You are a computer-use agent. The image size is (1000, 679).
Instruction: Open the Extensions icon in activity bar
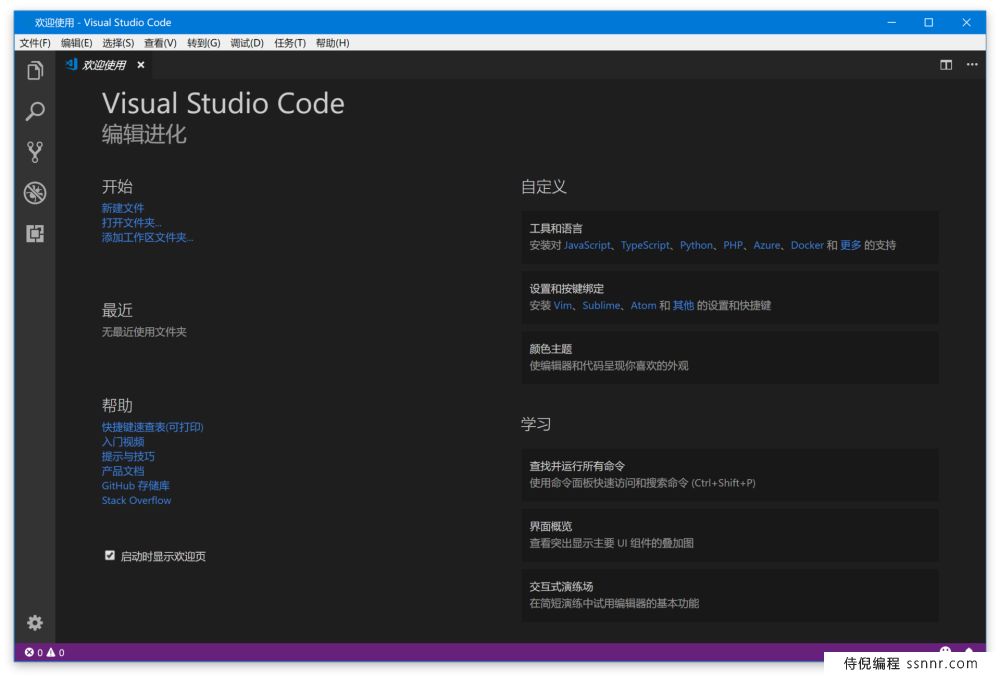coord(35,233)
